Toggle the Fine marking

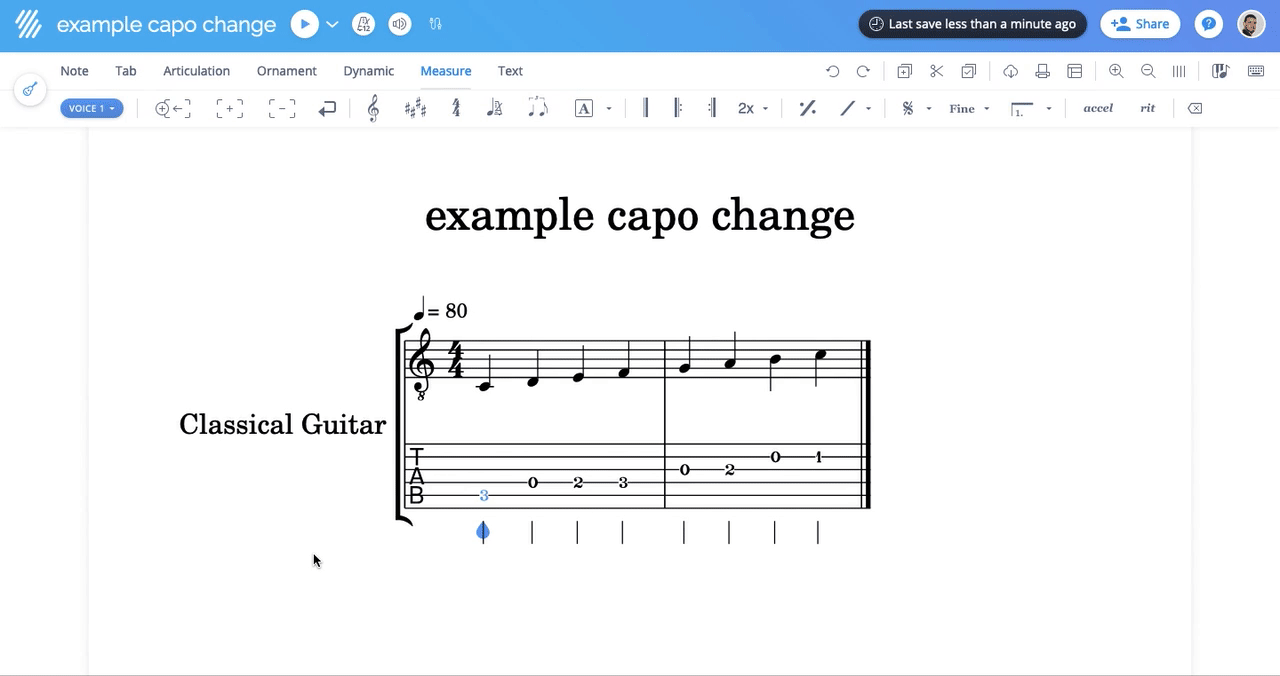click(x=963, y=108)
